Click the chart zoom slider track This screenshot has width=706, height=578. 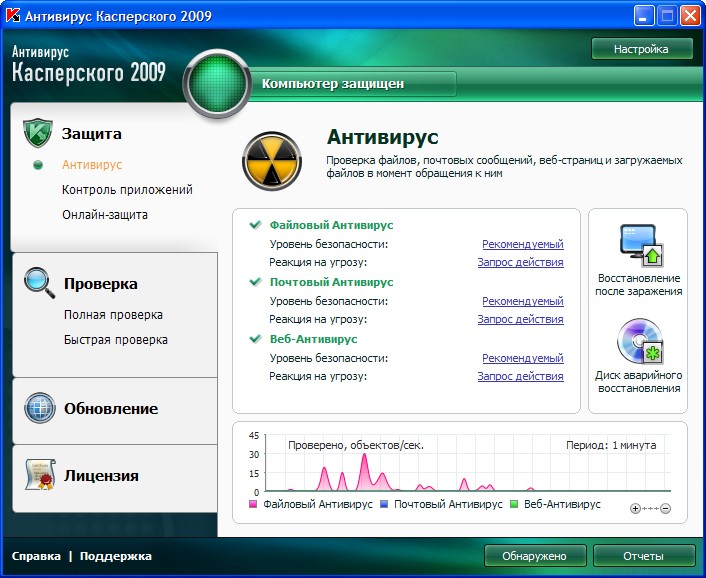click(x=650, y=509)
